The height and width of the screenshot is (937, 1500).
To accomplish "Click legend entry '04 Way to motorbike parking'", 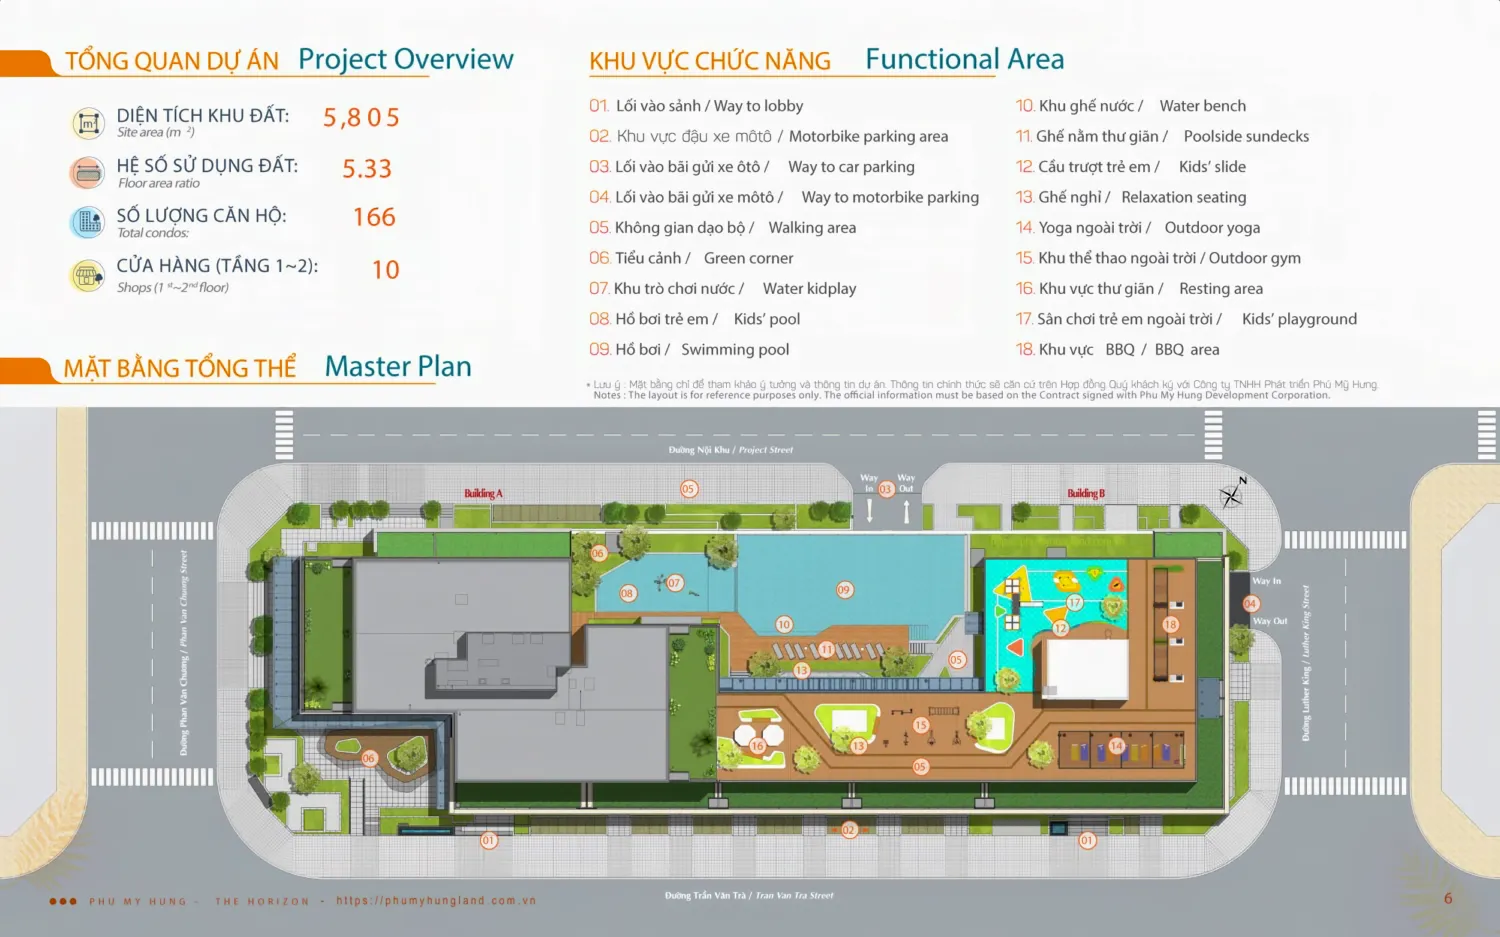I will coord(784,197).
